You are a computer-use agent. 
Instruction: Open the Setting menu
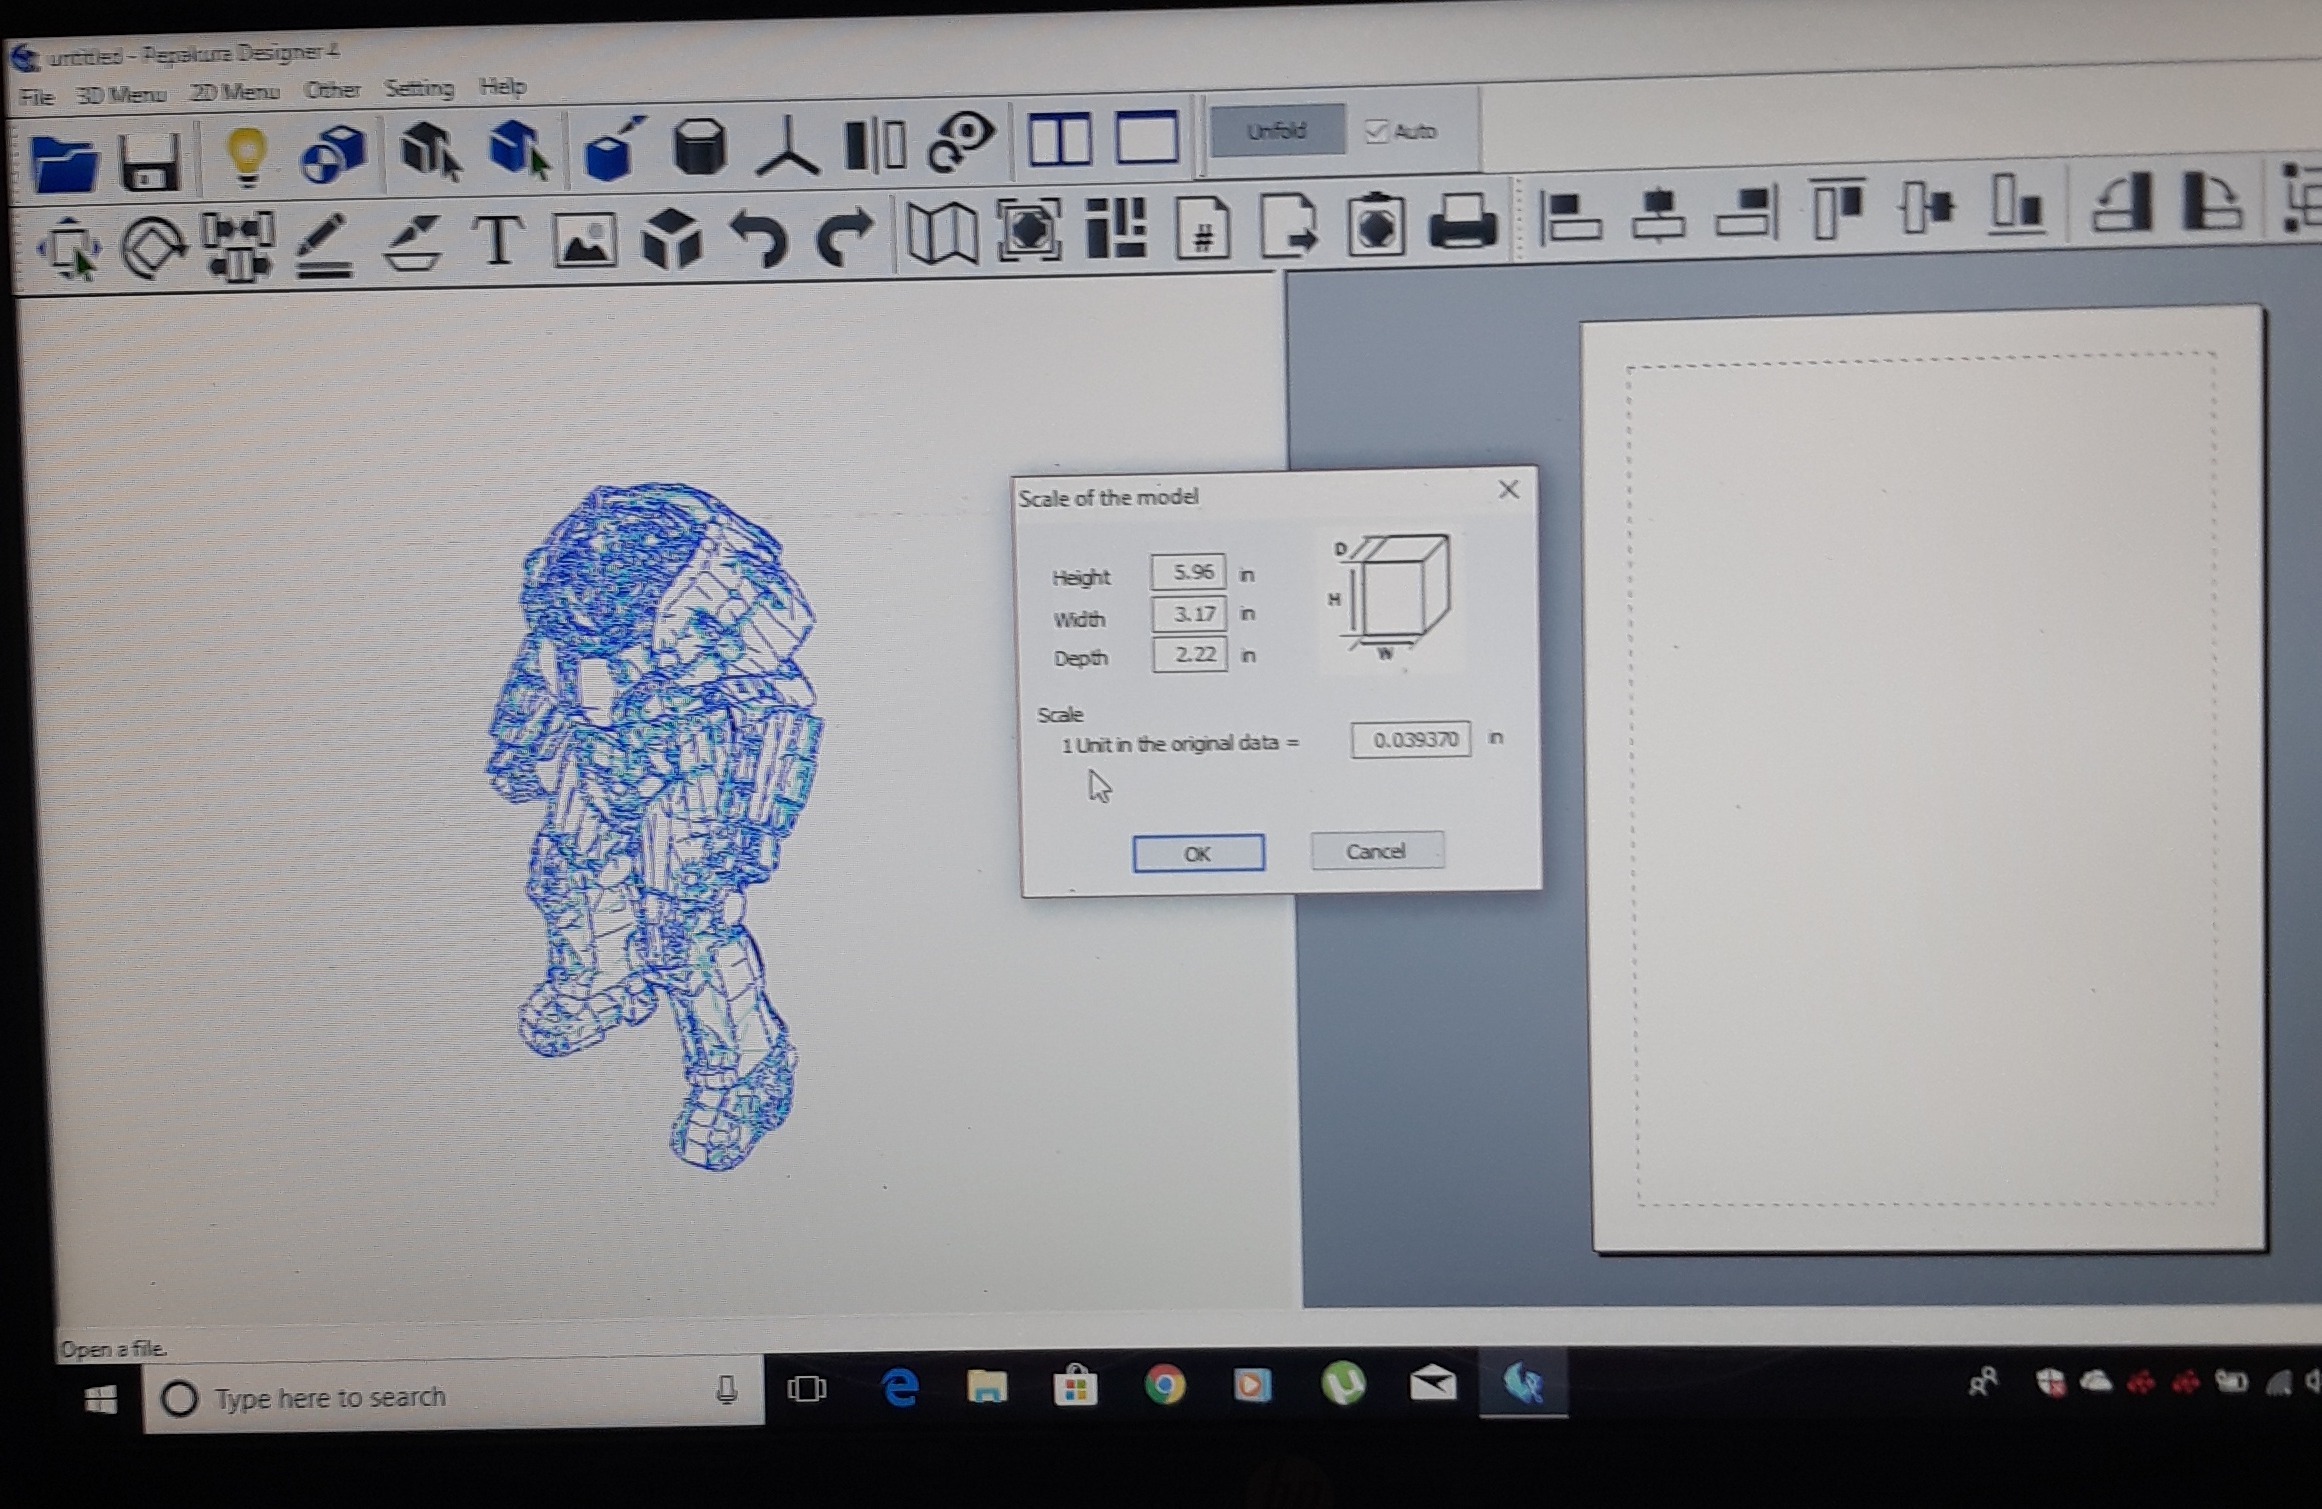(x=419, y=88)
